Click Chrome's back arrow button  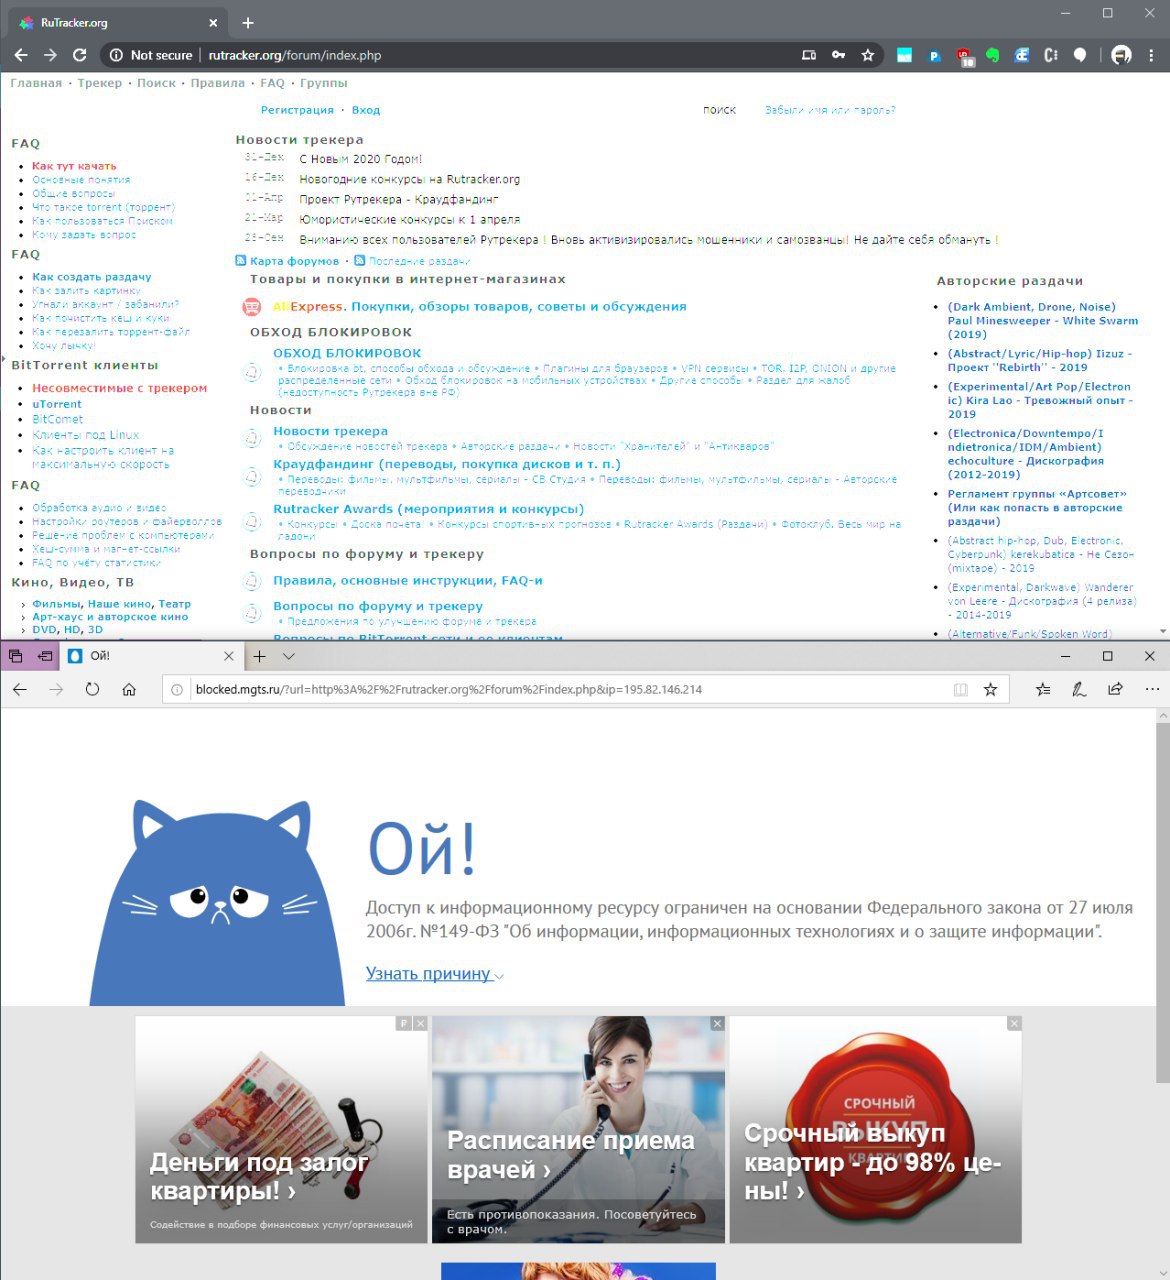(x=21, y=55)
